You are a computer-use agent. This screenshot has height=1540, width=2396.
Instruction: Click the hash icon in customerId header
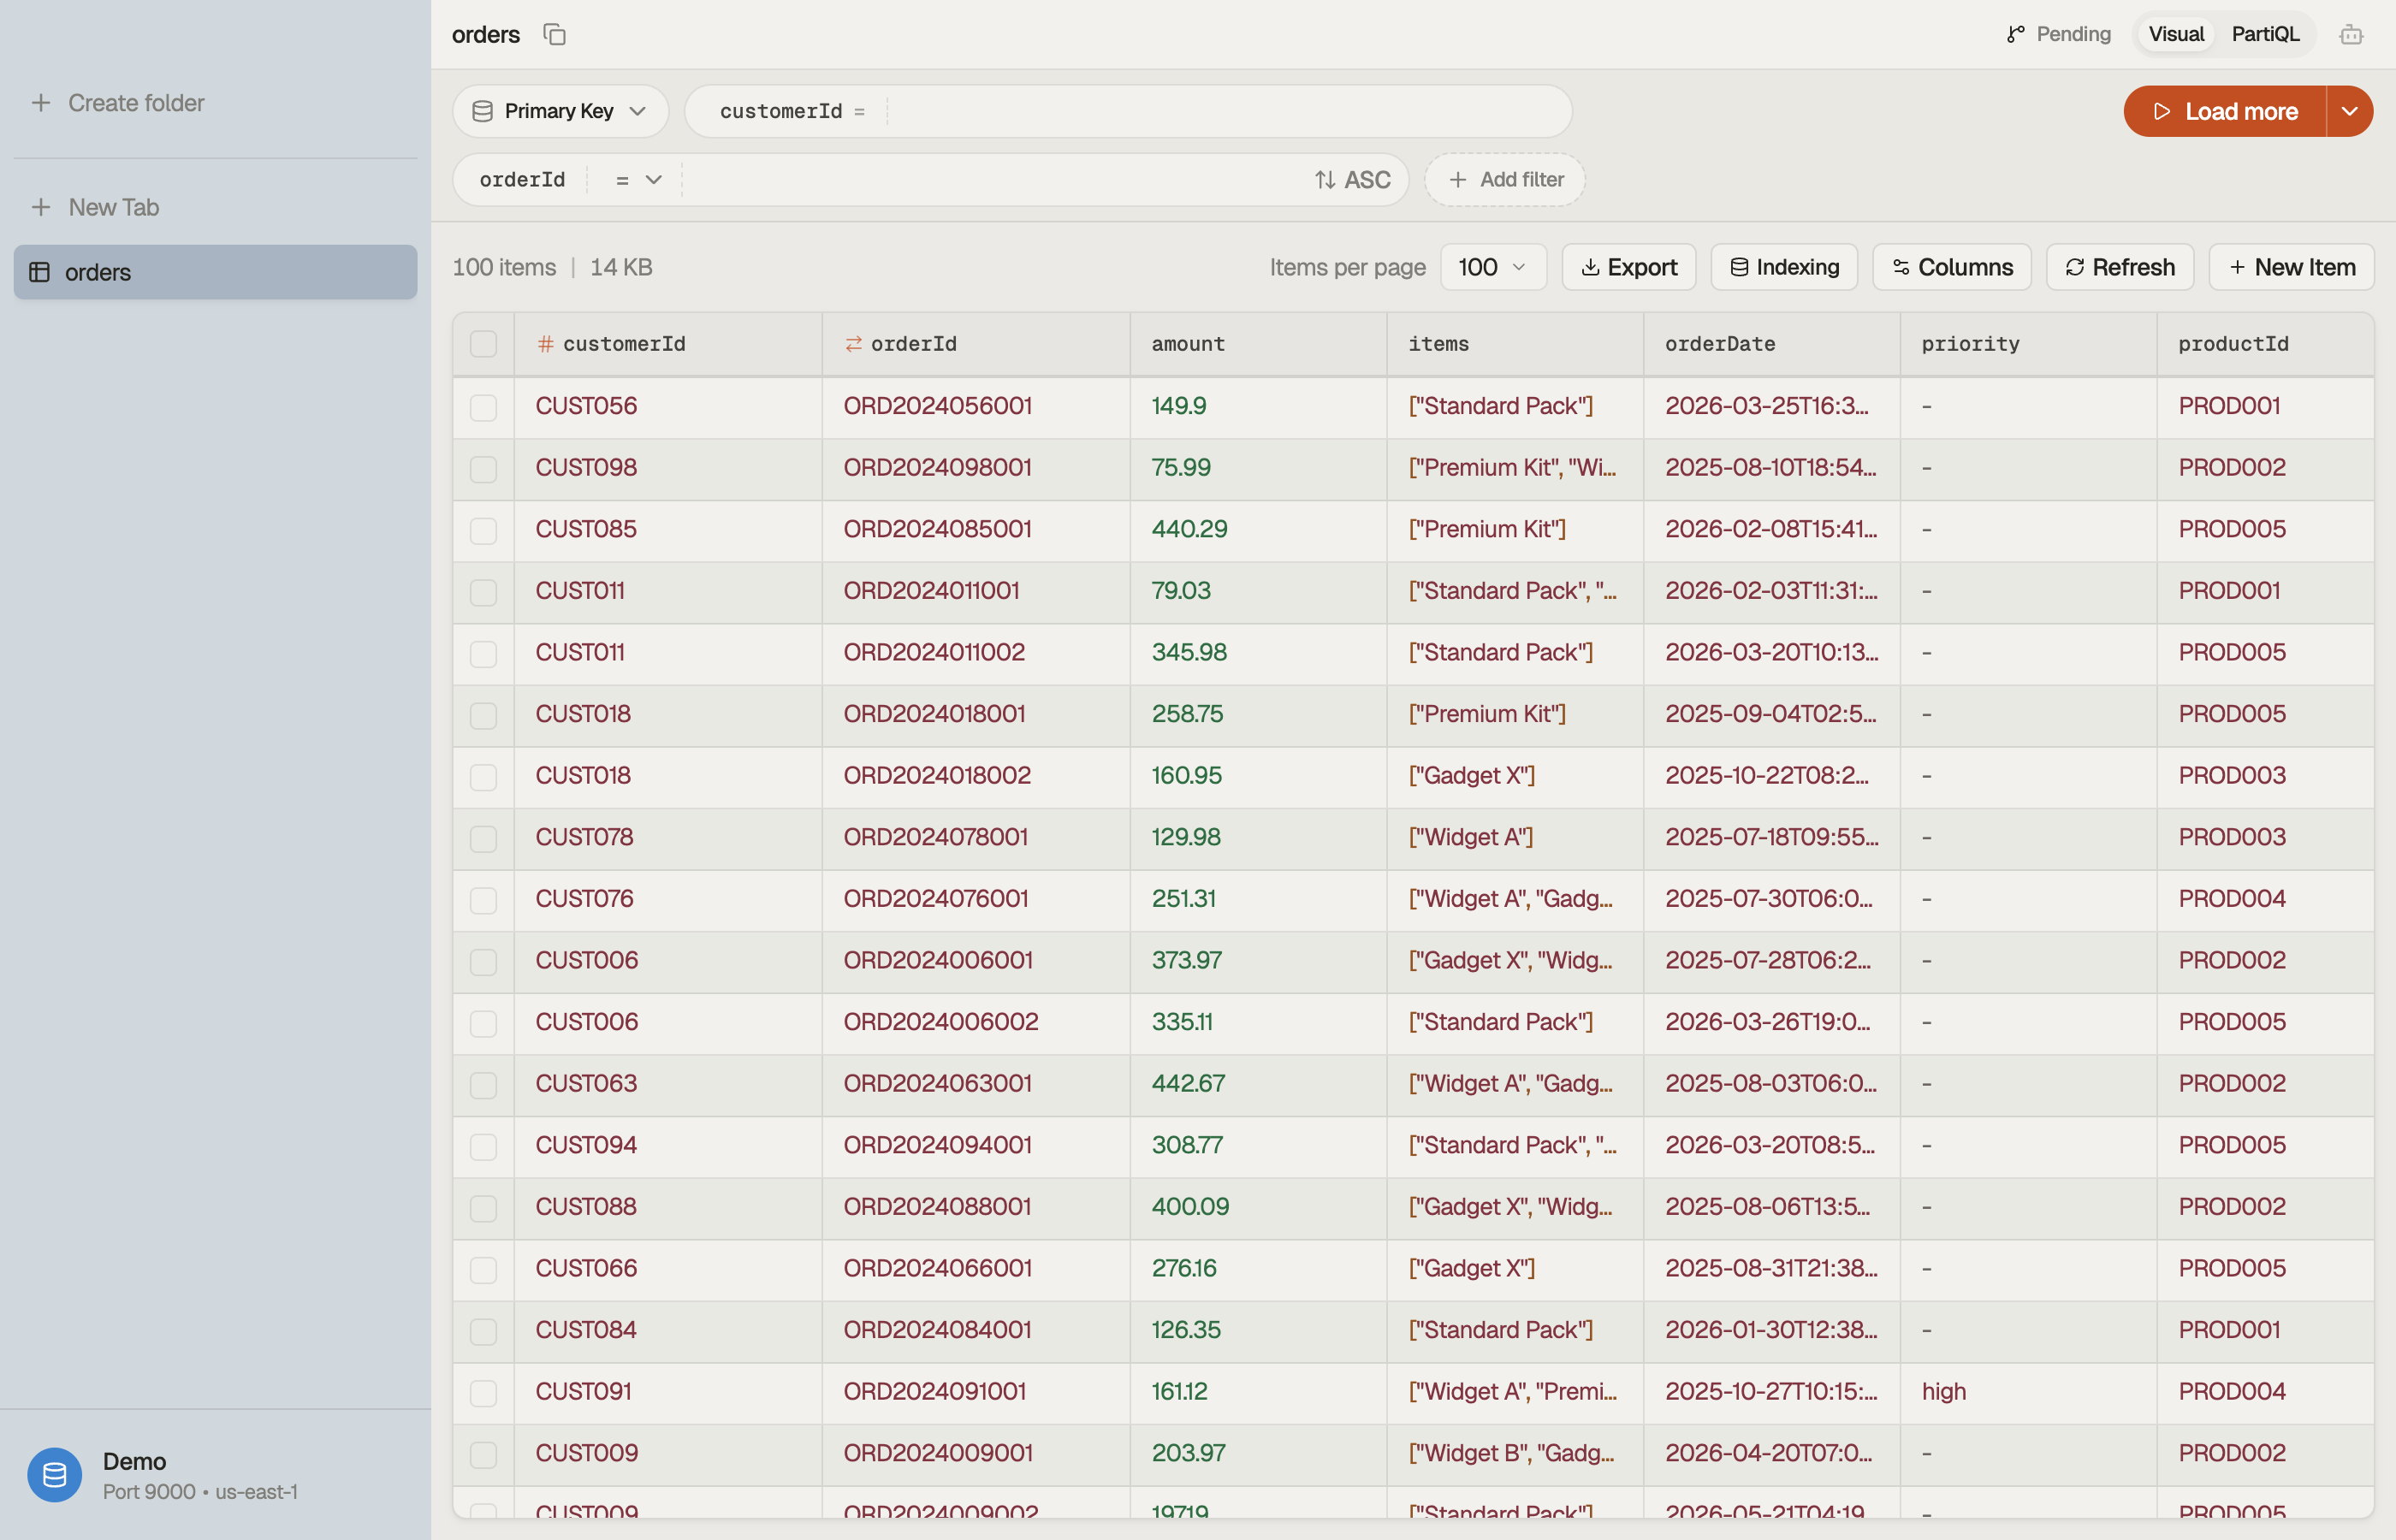(545, 344)
